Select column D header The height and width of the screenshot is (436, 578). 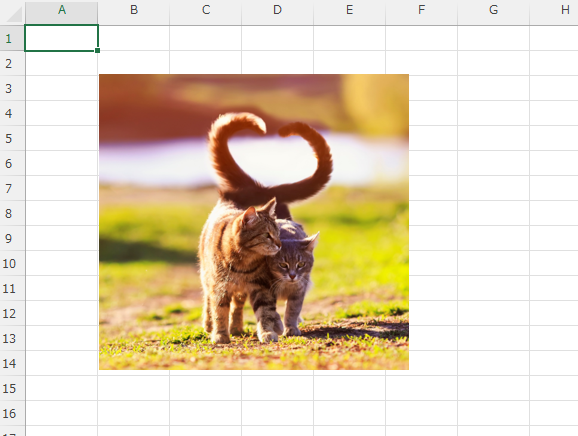point(278,10)
